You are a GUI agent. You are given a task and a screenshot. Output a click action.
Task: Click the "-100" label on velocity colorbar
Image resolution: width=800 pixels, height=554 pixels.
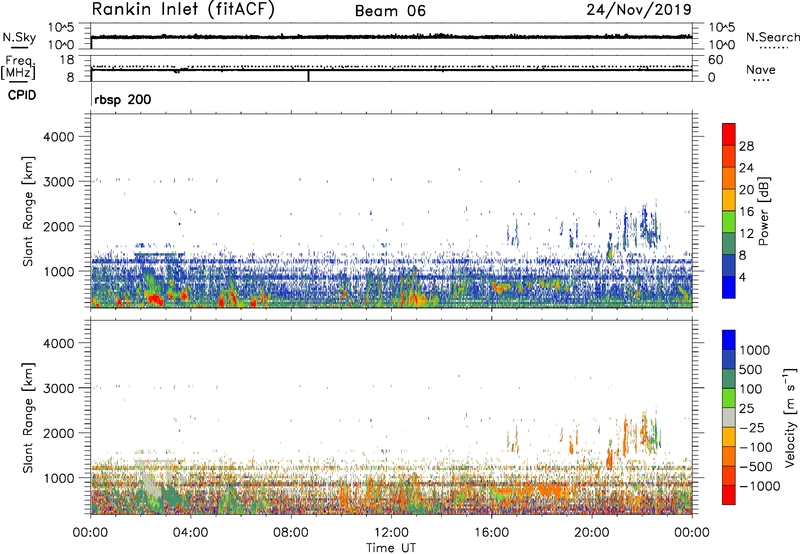coord(756,447)
